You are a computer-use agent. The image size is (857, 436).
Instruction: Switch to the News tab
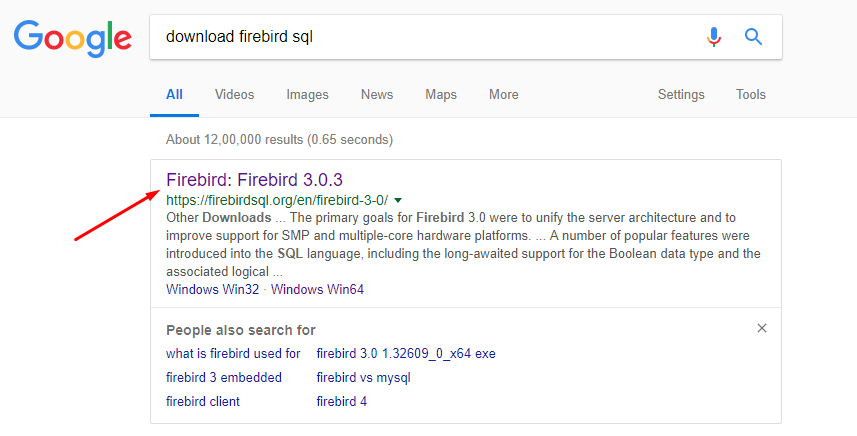pos(377,95)
